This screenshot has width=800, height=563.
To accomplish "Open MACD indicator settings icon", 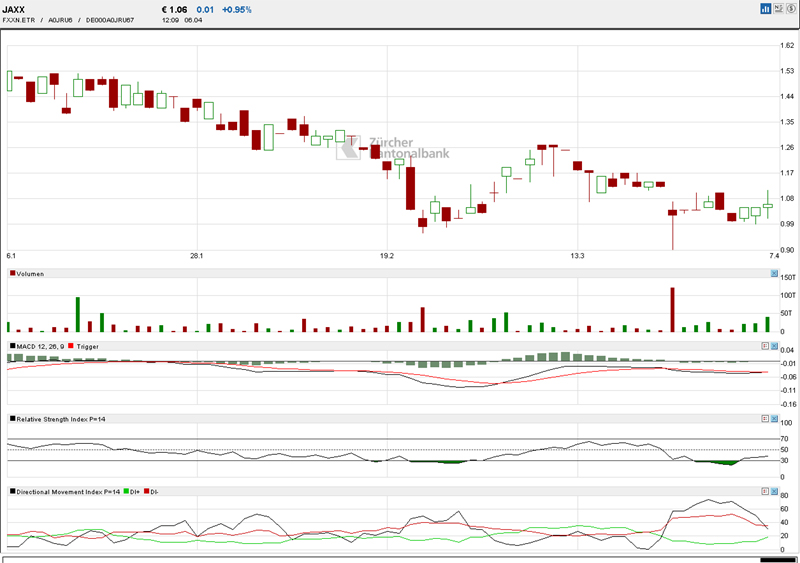I will point(764,346).
